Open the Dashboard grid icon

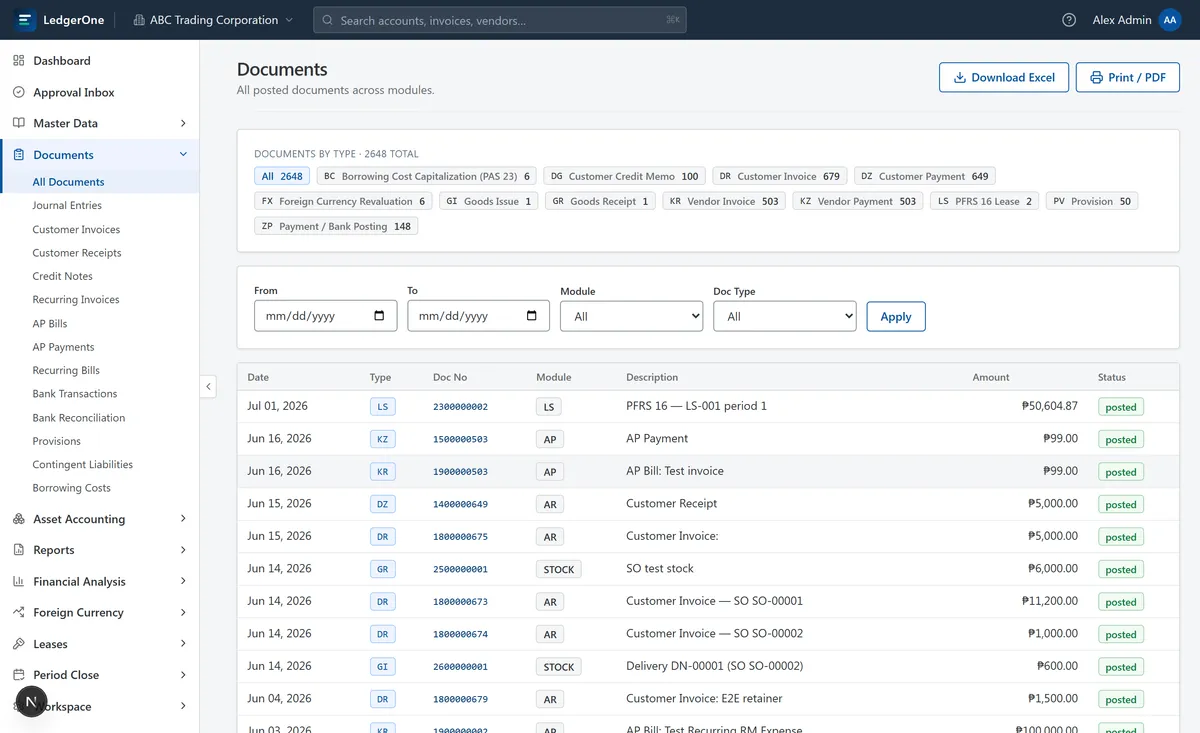coord(18,61)
